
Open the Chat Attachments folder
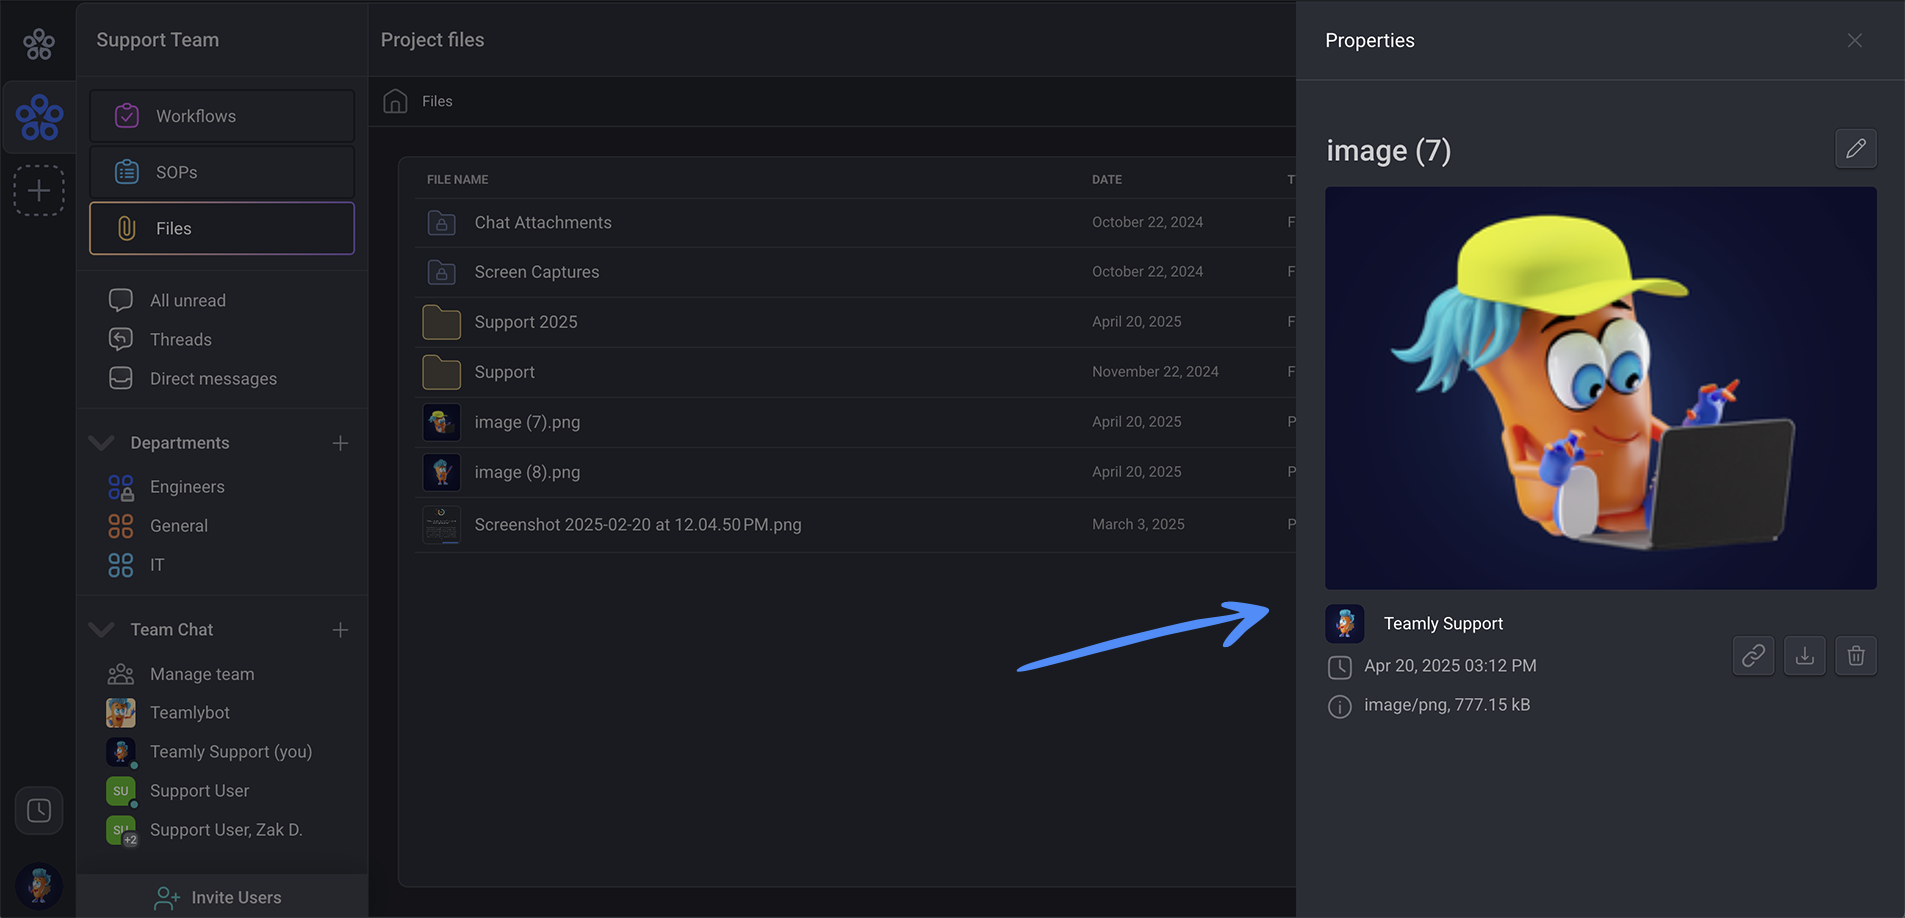[543, 222]
